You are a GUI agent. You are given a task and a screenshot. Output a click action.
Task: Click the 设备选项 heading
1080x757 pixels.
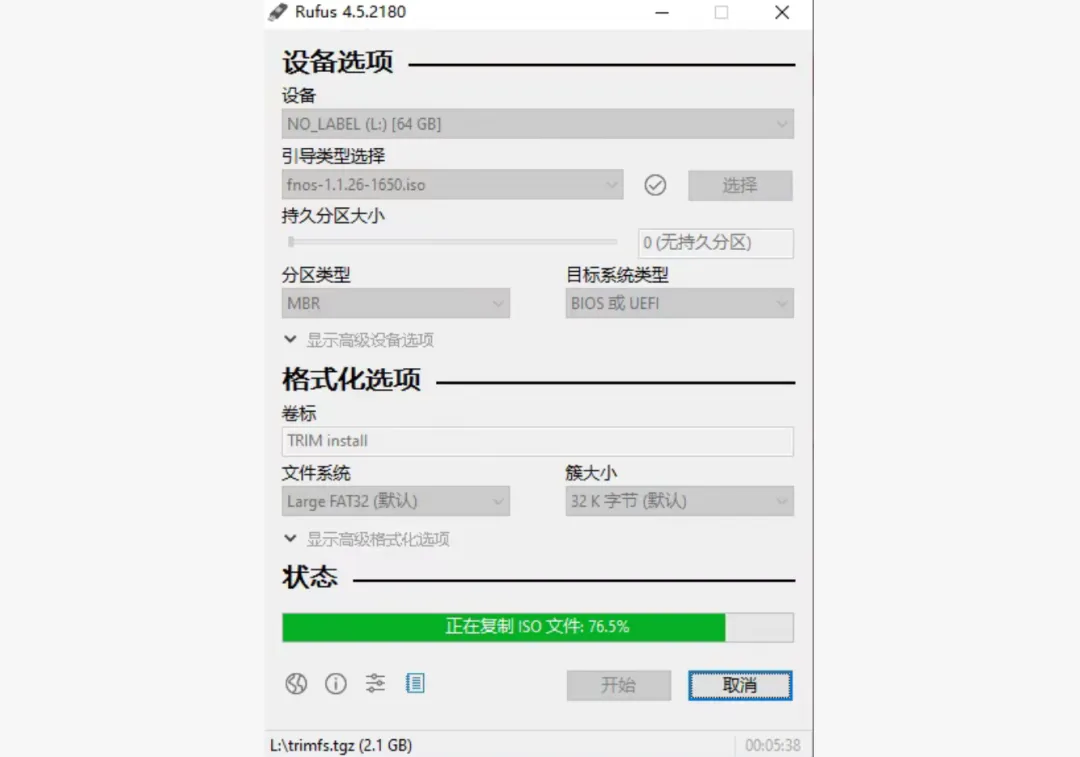click(338, 62)
